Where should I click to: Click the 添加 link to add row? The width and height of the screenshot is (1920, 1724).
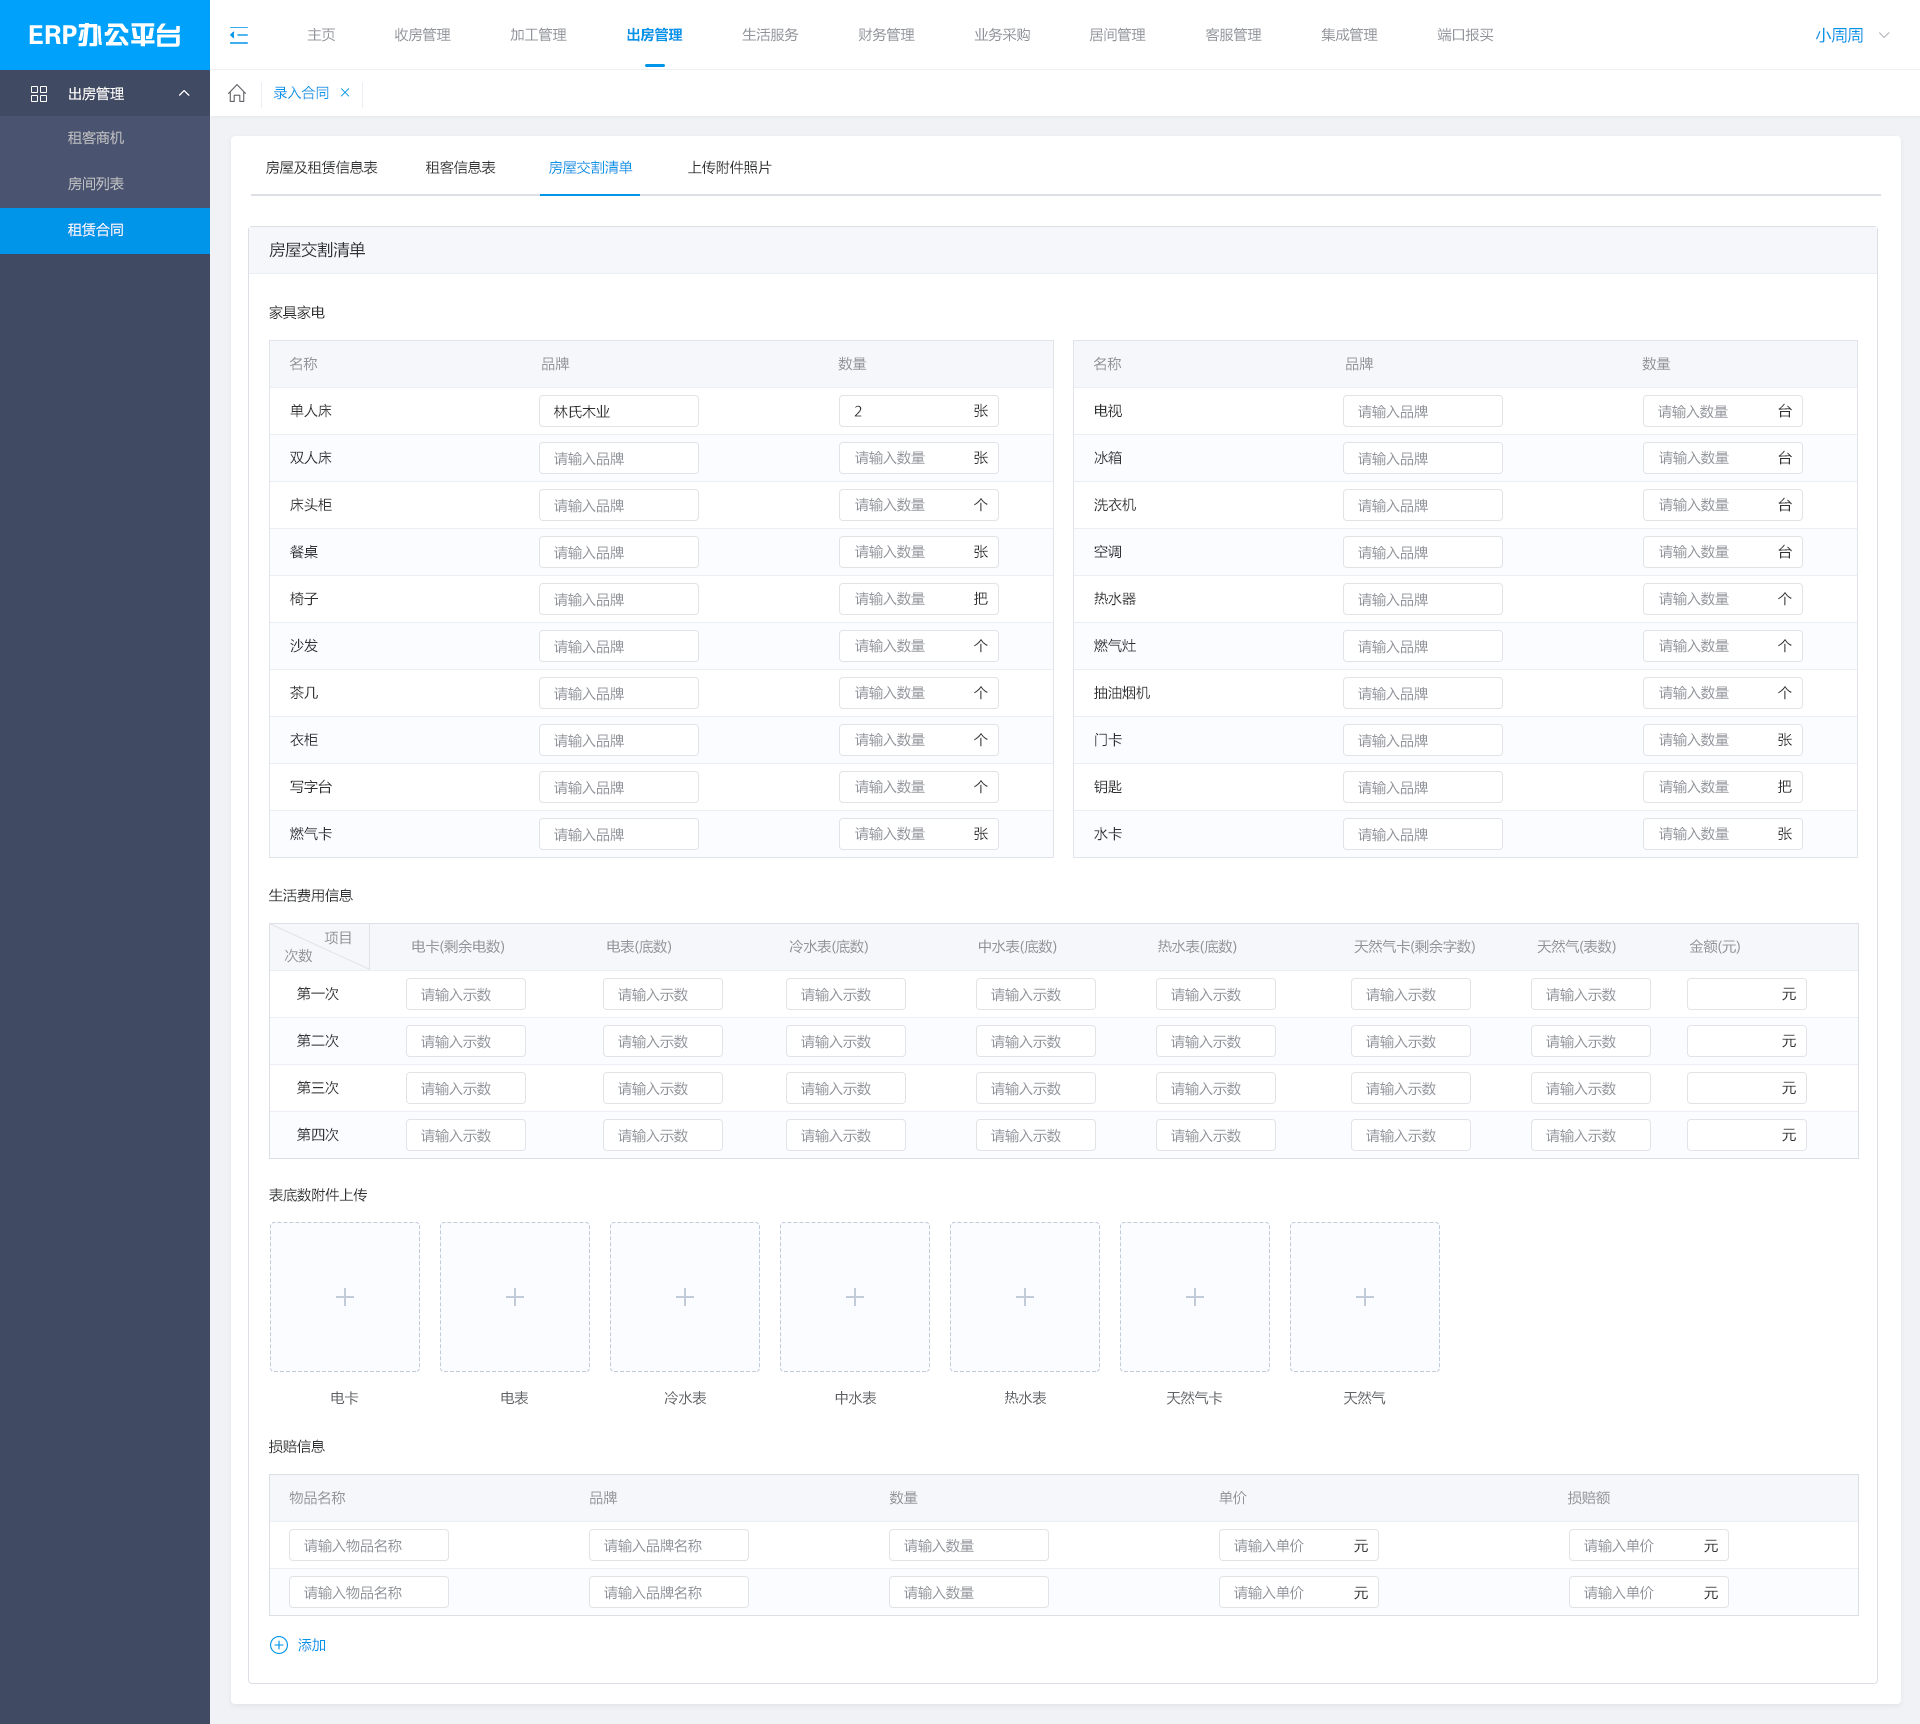311,1645
